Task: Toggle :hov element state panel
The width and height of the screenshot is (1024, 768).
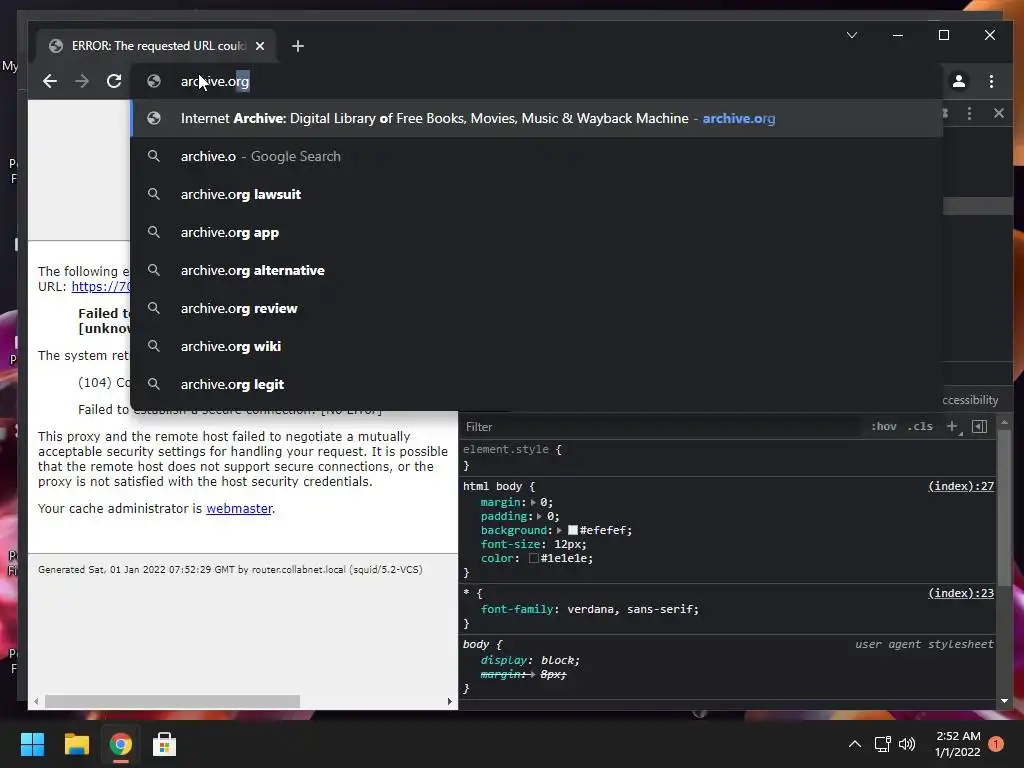Action: point(884,426)
